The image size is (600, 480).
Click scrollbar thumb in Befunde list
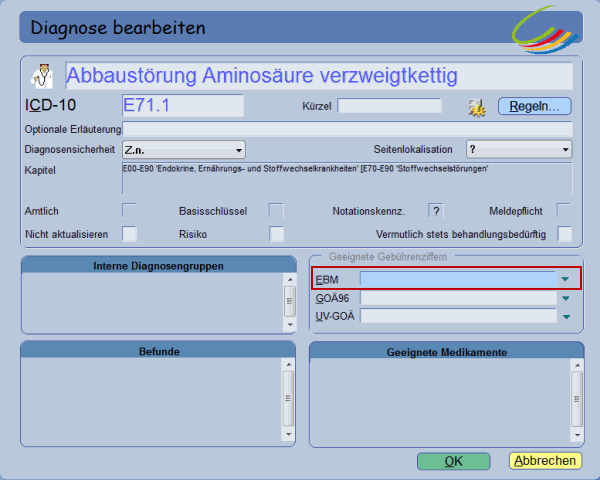point(289,398)
